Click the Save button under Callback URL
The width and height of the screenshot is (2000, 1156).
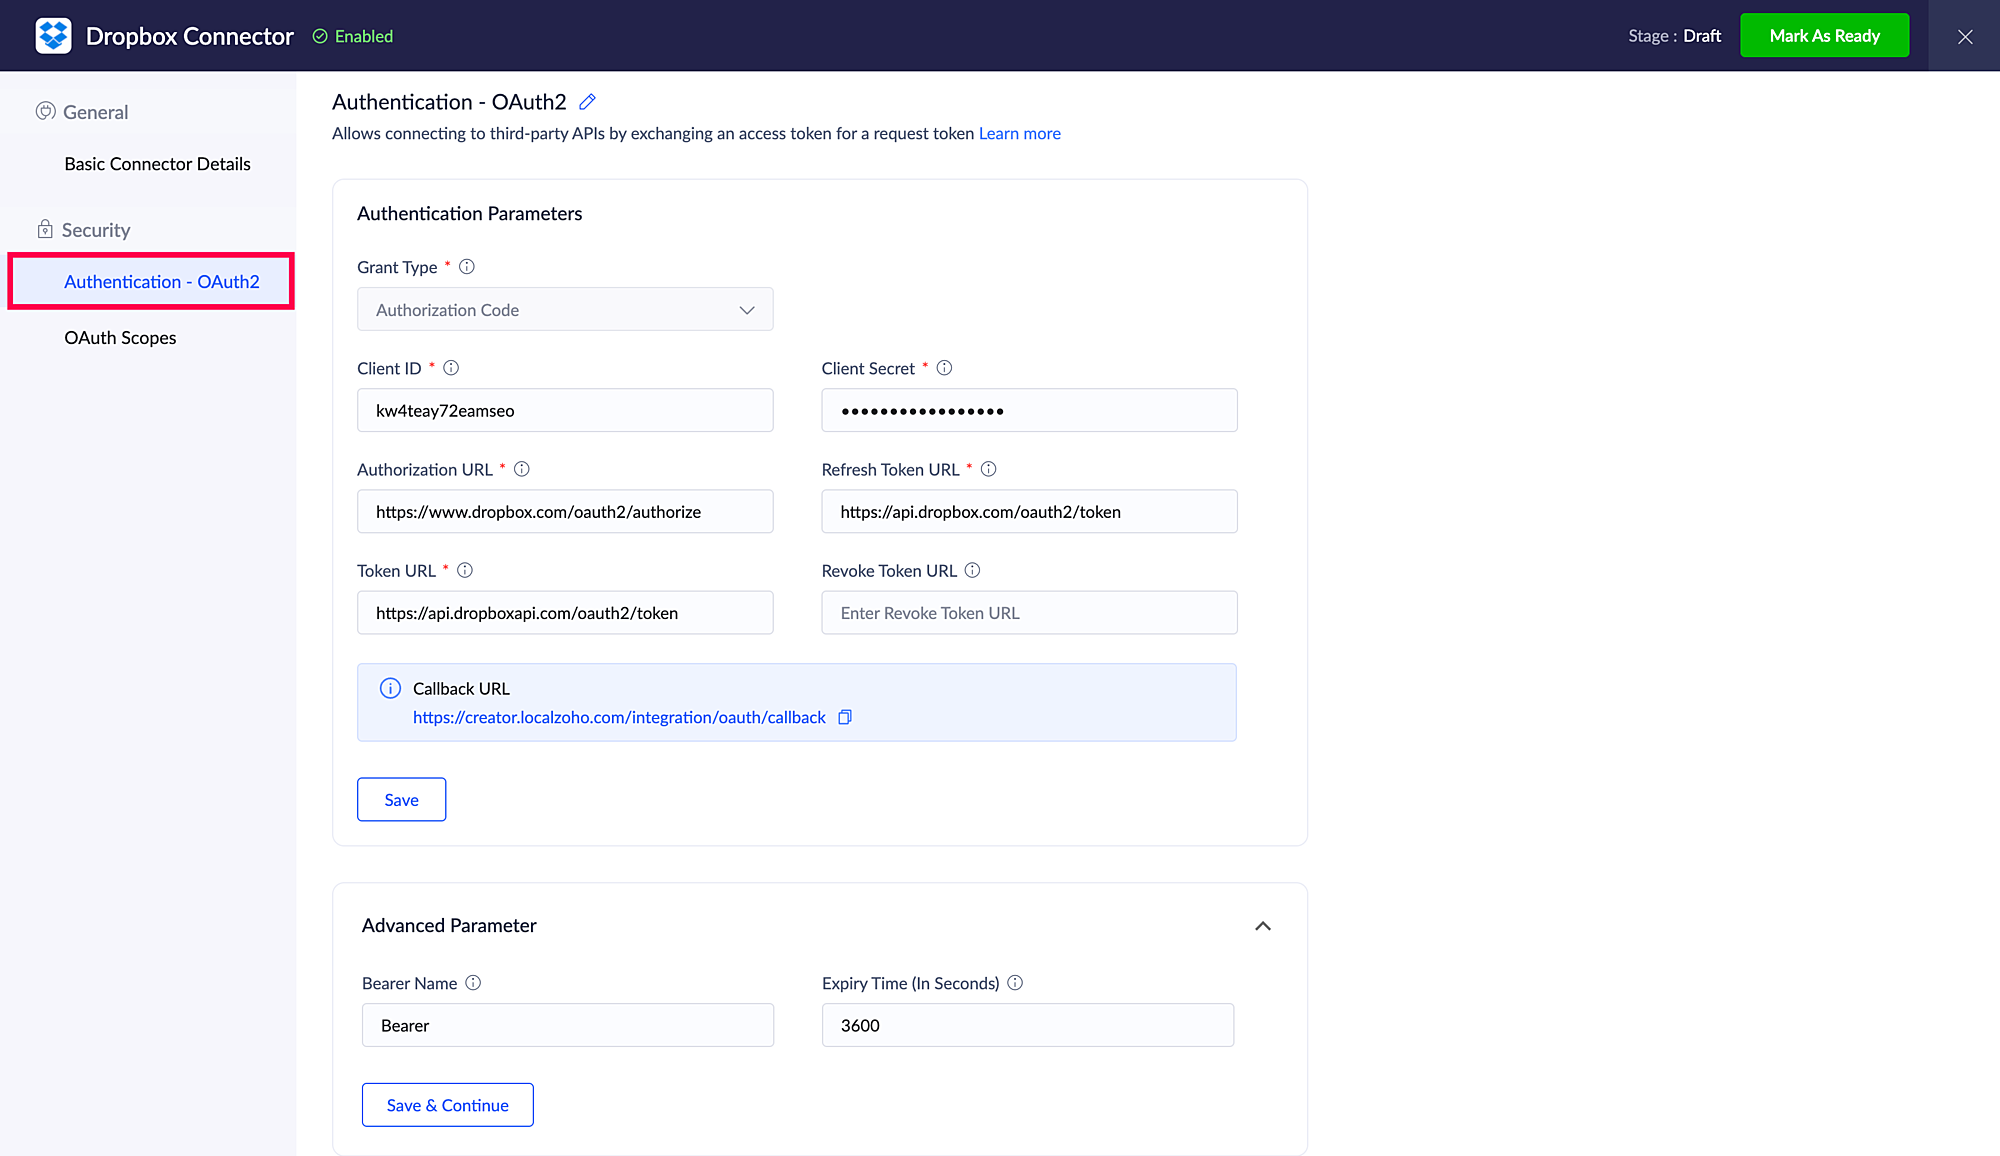pos(401,800)
